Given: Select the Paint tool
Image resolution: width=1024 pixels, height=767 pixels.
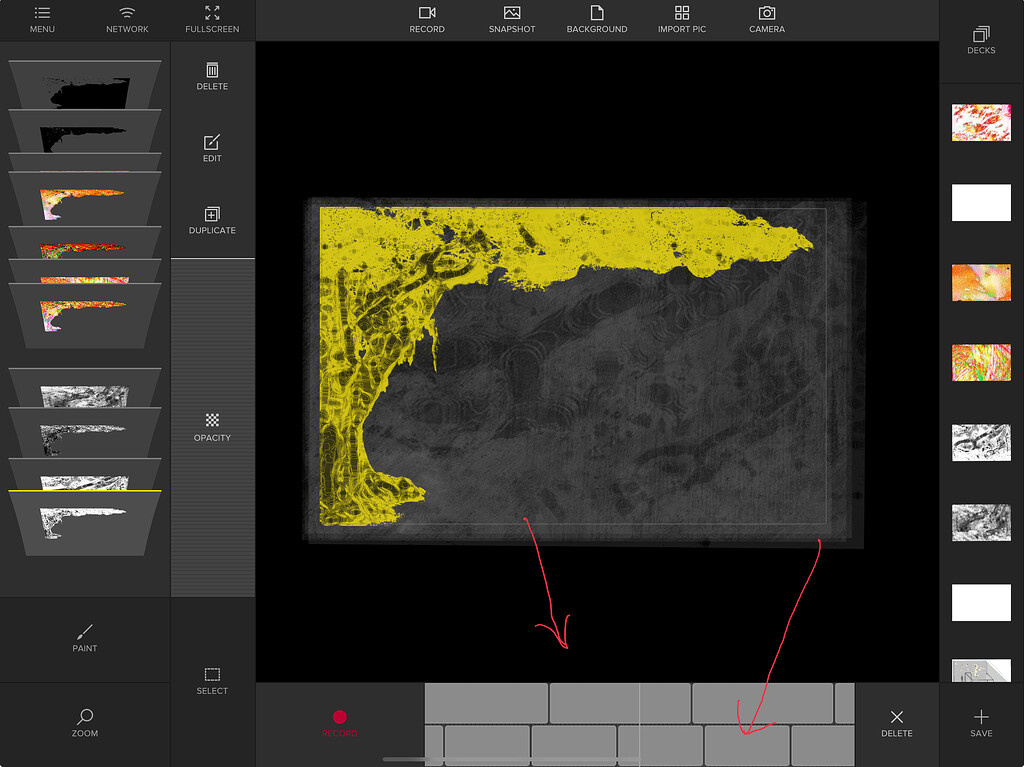Looking at the screenshot, I should 84,640.
